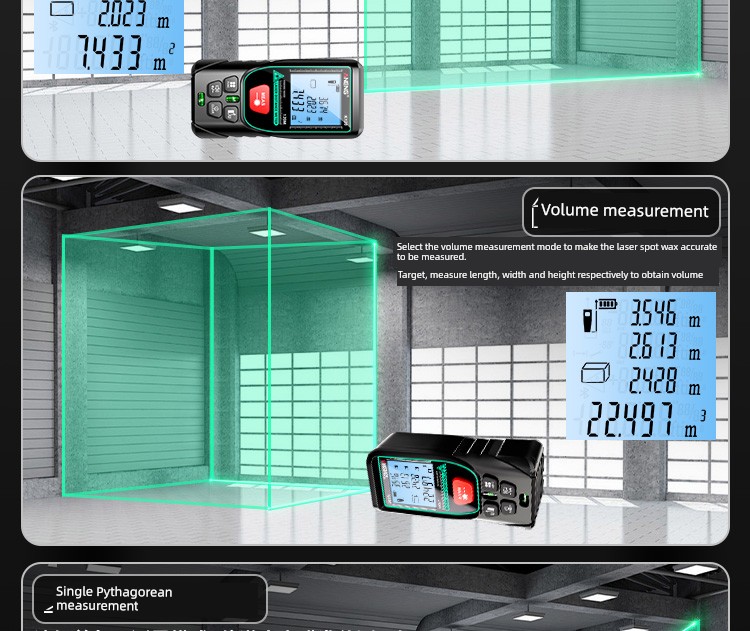Click the LCD screen of the top laser meter
This screenshot has width=750, height=631.
click(x=316, y=100)
